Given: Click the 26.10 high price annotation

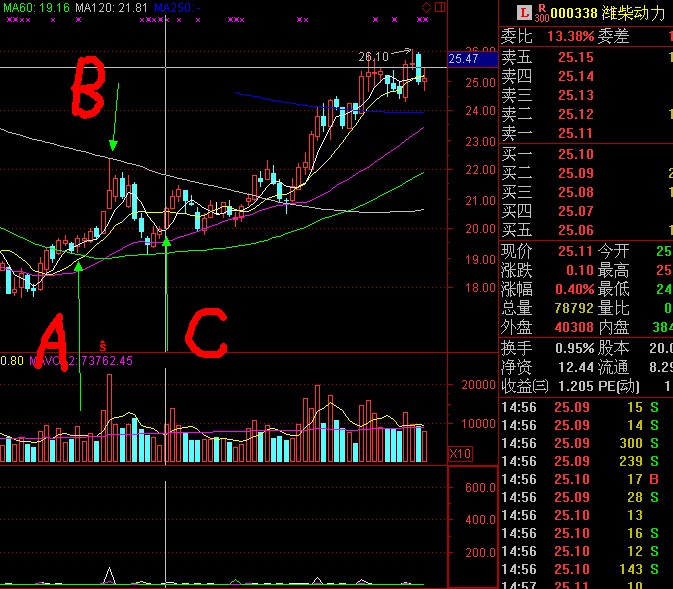Looking at the screenshot, I should tap(373, 57).
